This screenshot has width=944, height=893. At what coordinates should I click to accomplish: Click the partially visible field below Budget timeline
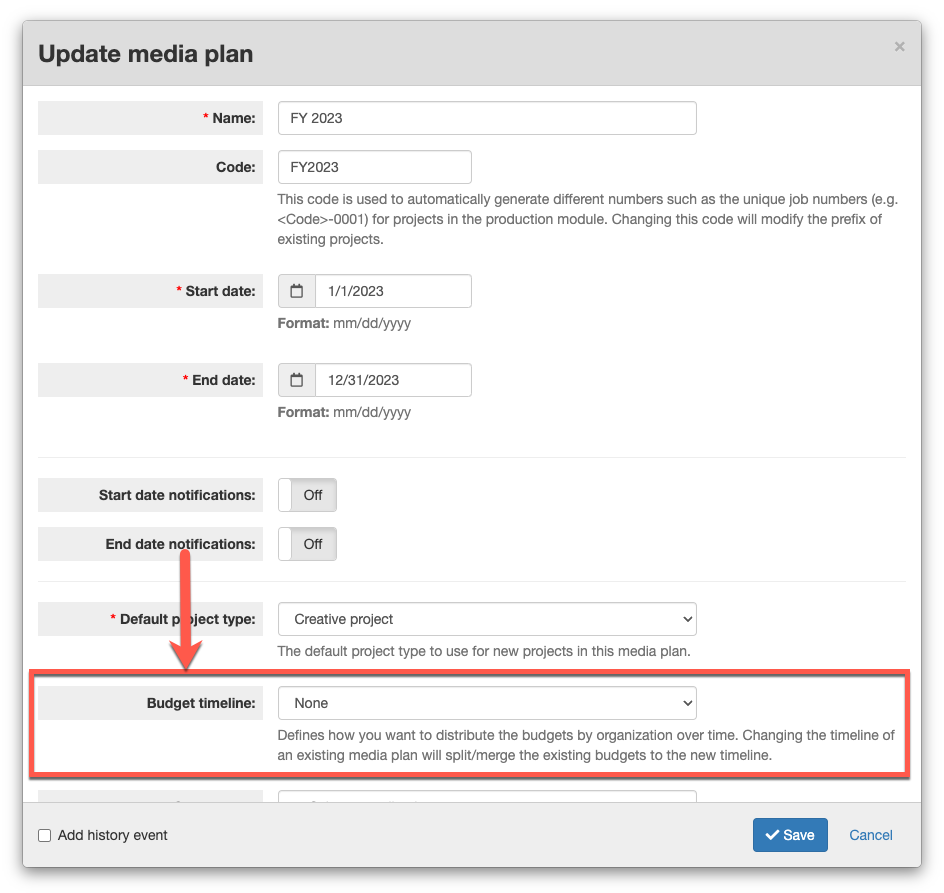[x=487, y=796]
